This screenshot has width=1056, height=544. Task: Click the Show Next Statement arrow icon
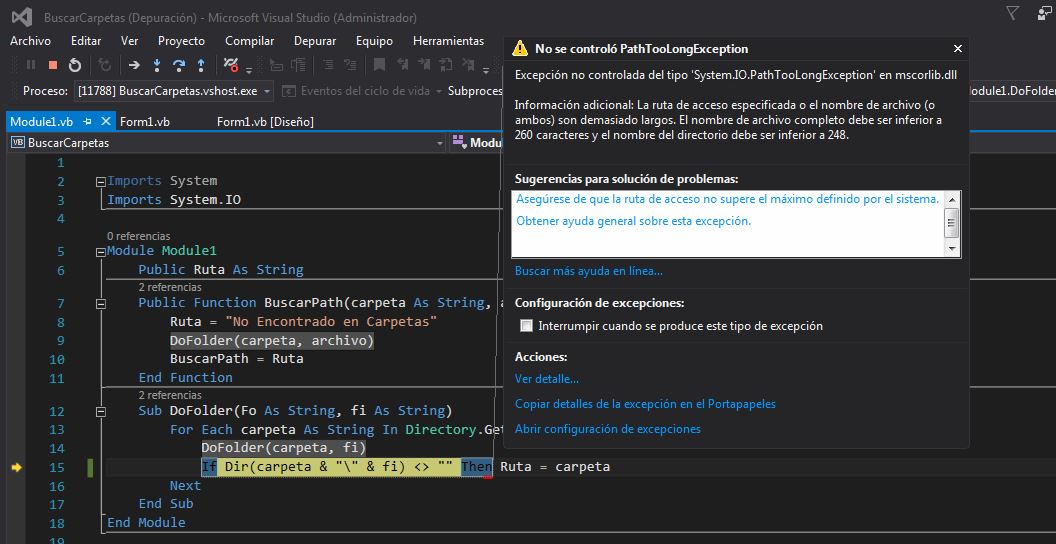point(134,65)
